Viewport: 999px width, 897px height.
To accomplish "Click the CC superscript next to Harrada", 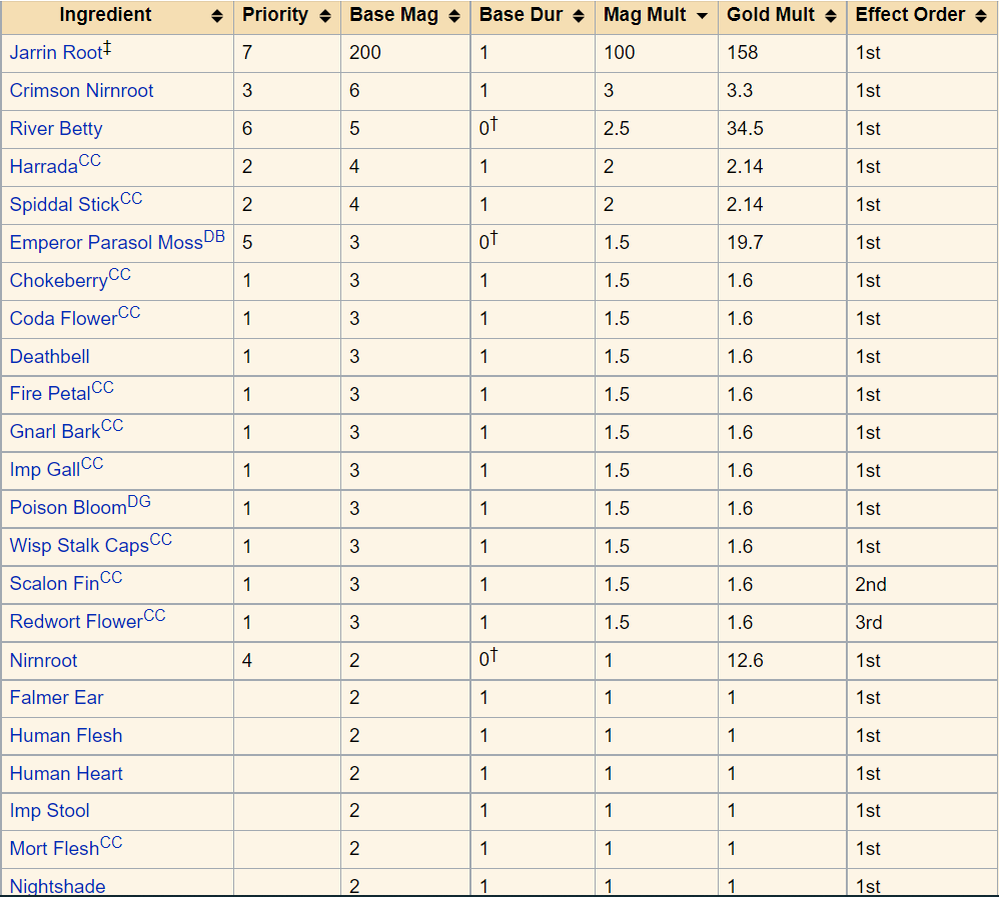I will coord(90,161).
